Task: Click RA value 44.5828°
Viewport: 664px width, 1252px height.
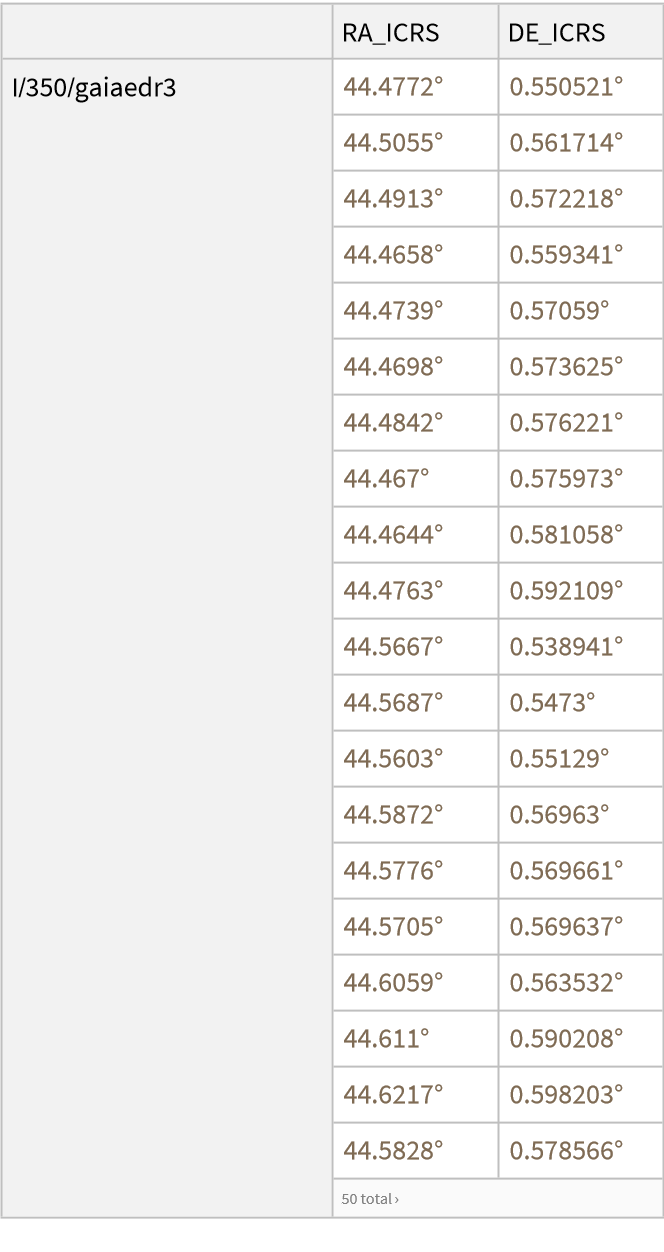Action: point(393,1151)
